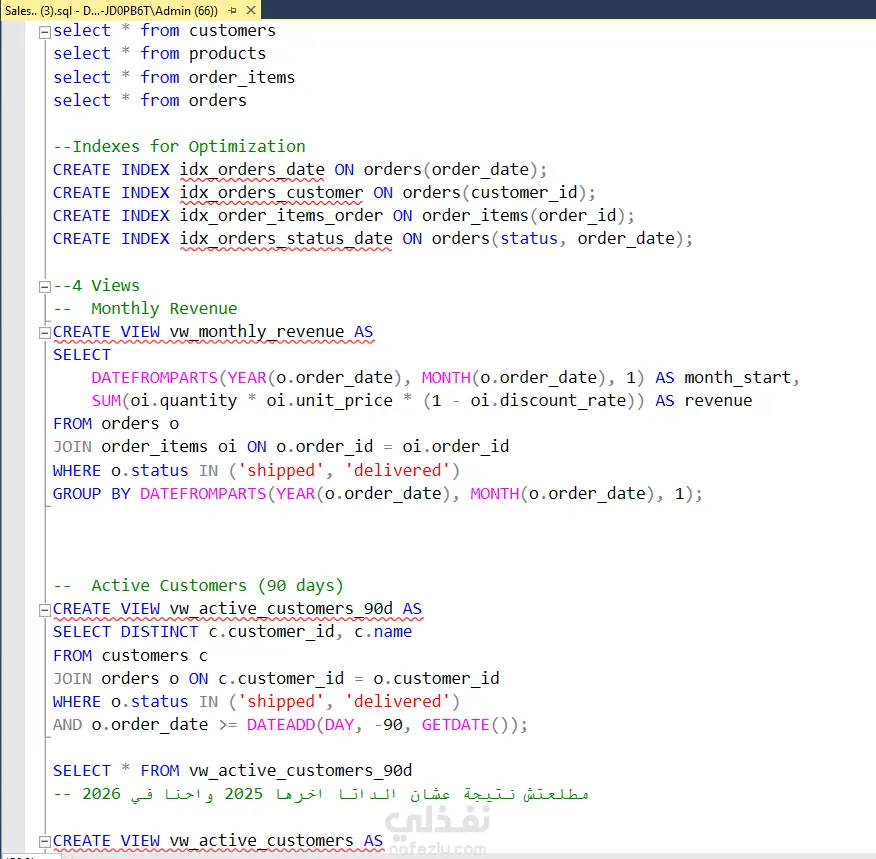Click the '--Indexes for Optimization' comment
The image size is (876, 859).
pyautogui.click(x=179, y=146)
